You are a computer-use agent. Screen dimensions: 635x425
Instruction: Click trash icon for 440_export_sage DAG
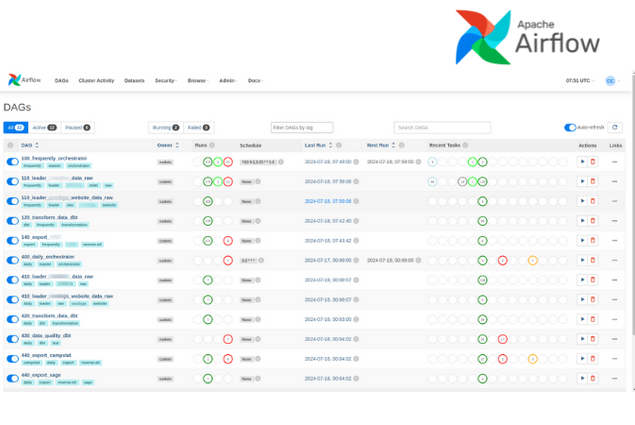tap(592, 377)
